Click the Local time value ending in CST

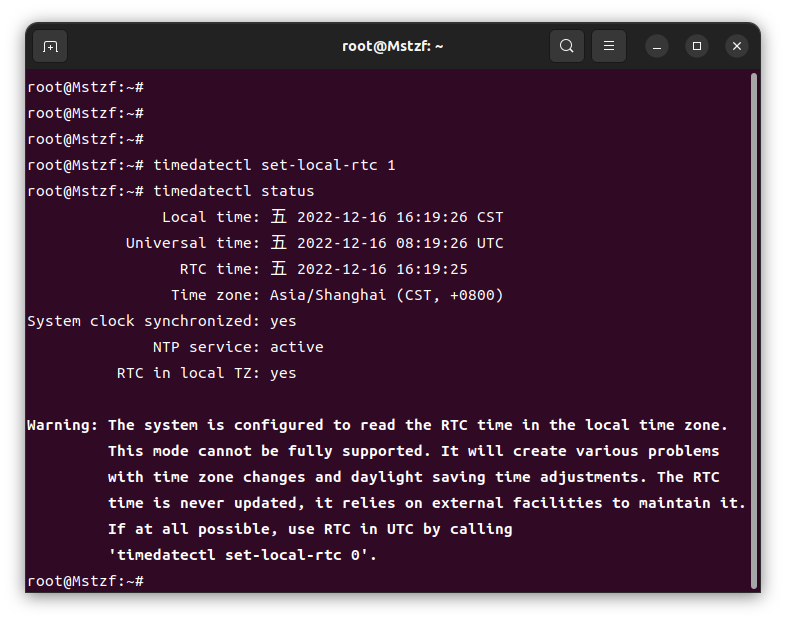point(386,217)
